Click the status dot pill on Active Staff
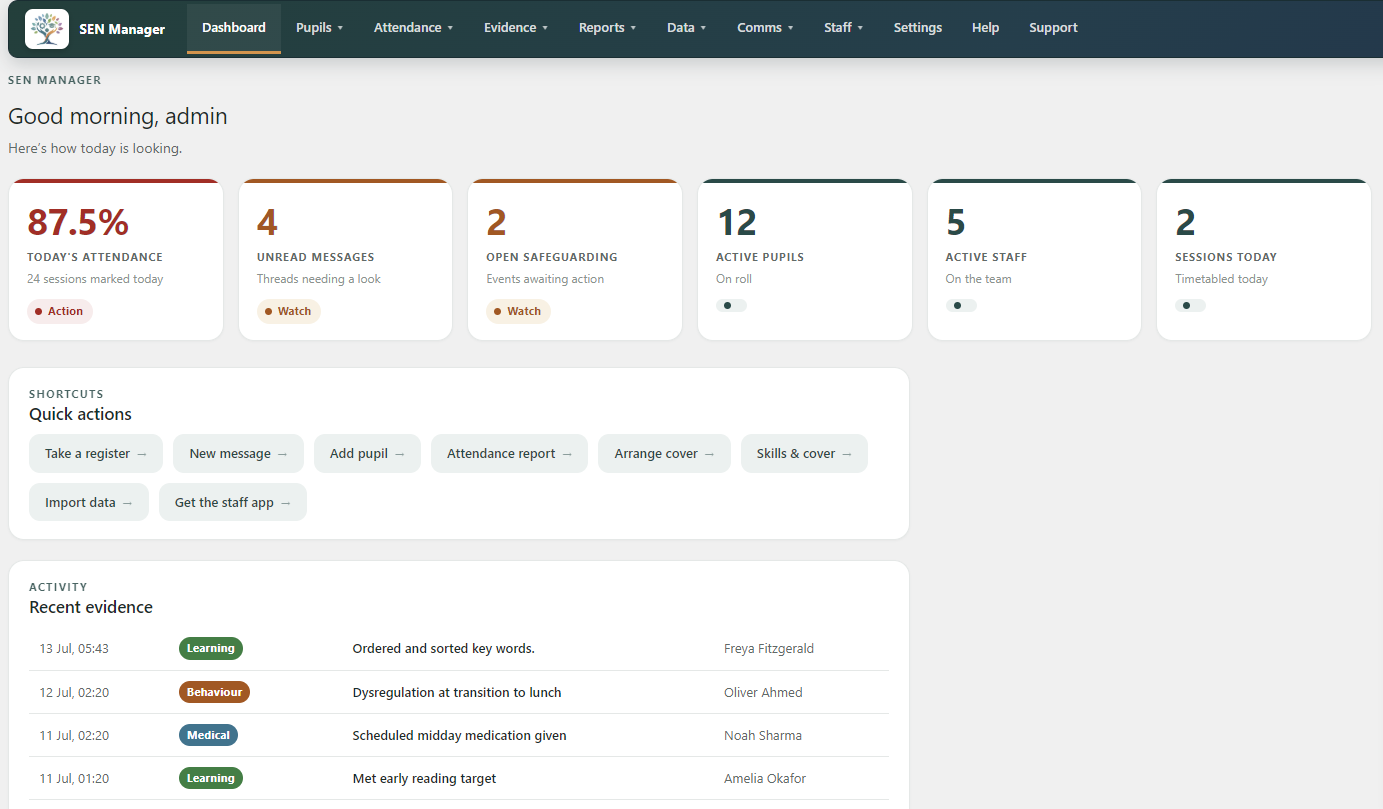Screen dimensions: 1383x809 (x=961, y=305)
